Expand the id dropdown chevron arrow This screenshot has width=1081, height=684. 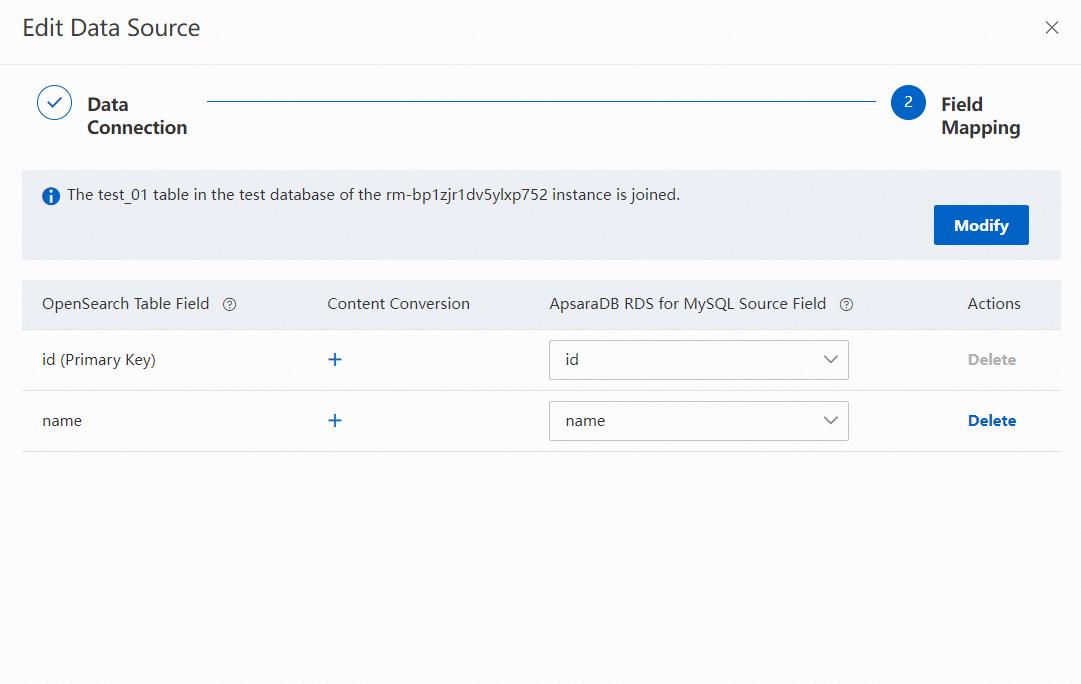830,360
